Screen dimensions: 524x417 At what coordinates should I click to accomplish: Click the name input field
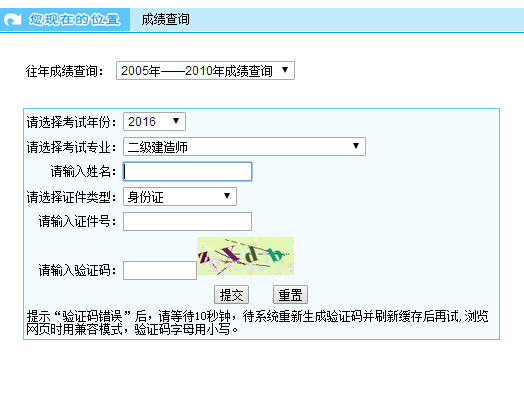click(x=187, y=172)
